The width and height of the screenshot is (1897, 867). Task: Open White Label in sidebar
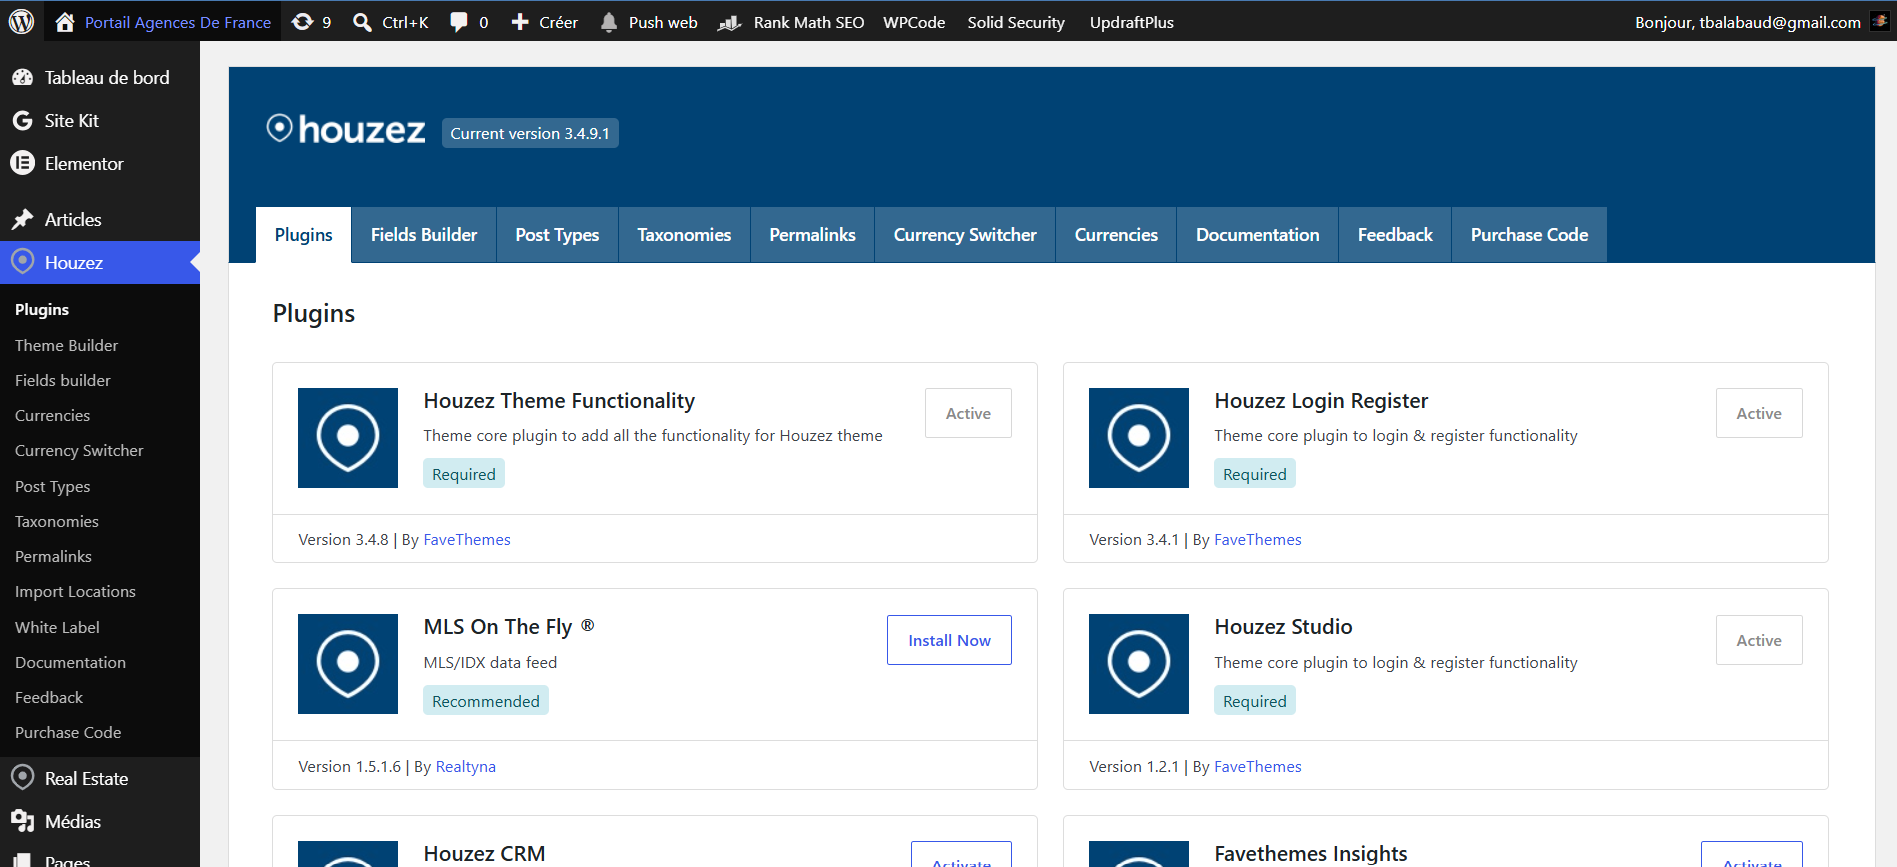click(x=57, y=627)
